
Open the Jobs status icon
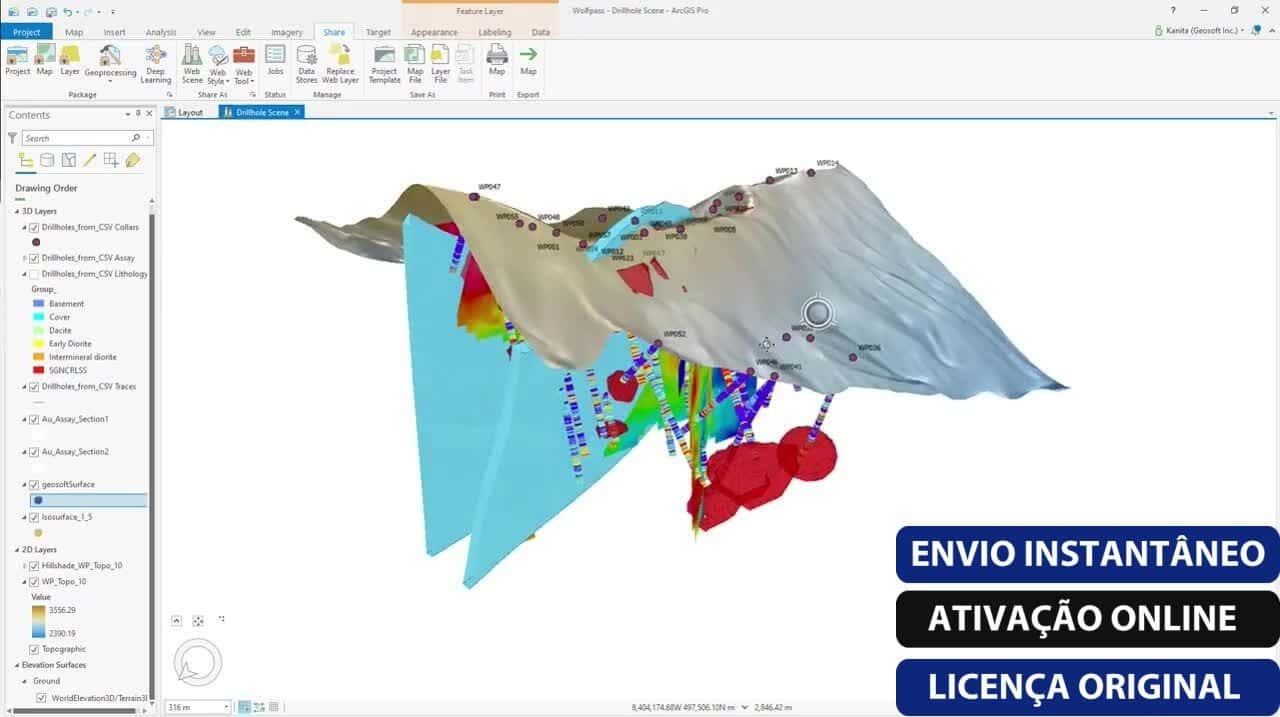point(275,60)
